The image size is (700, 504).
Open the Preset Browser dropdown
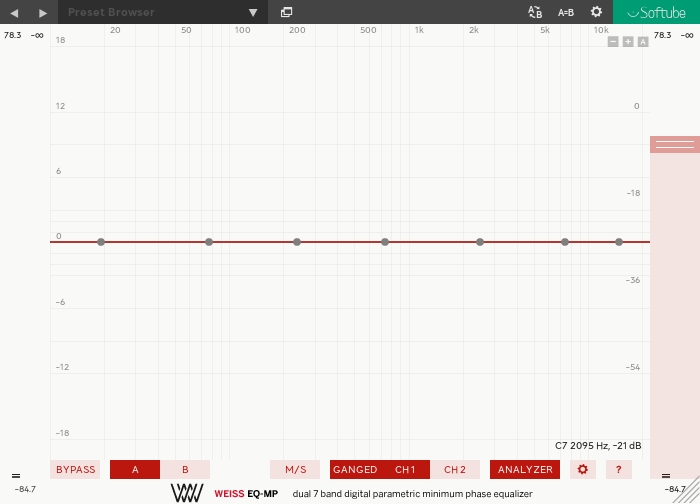pos(163,12)
